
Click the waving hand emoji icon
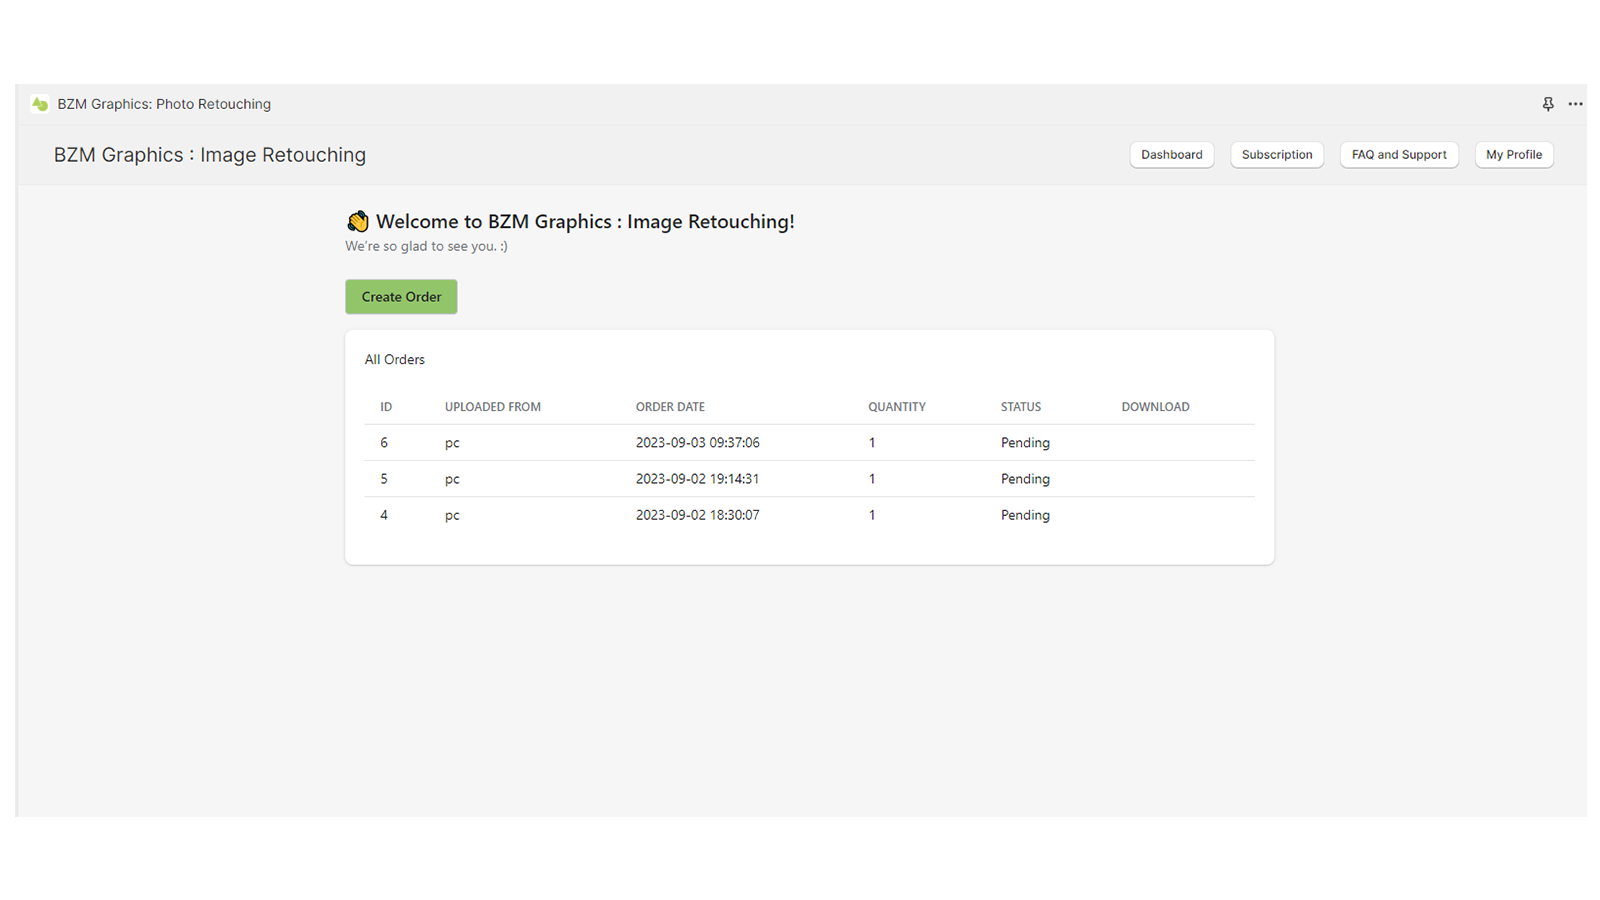[x=357, y=221]
